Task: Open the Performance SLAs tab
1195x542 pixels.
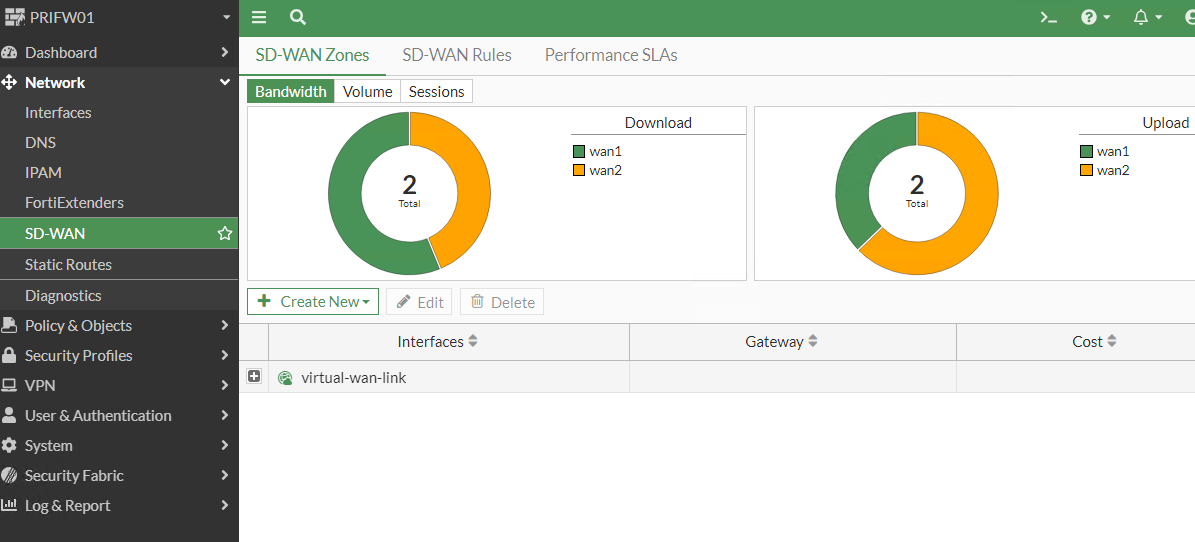Action: click(611, 56)
